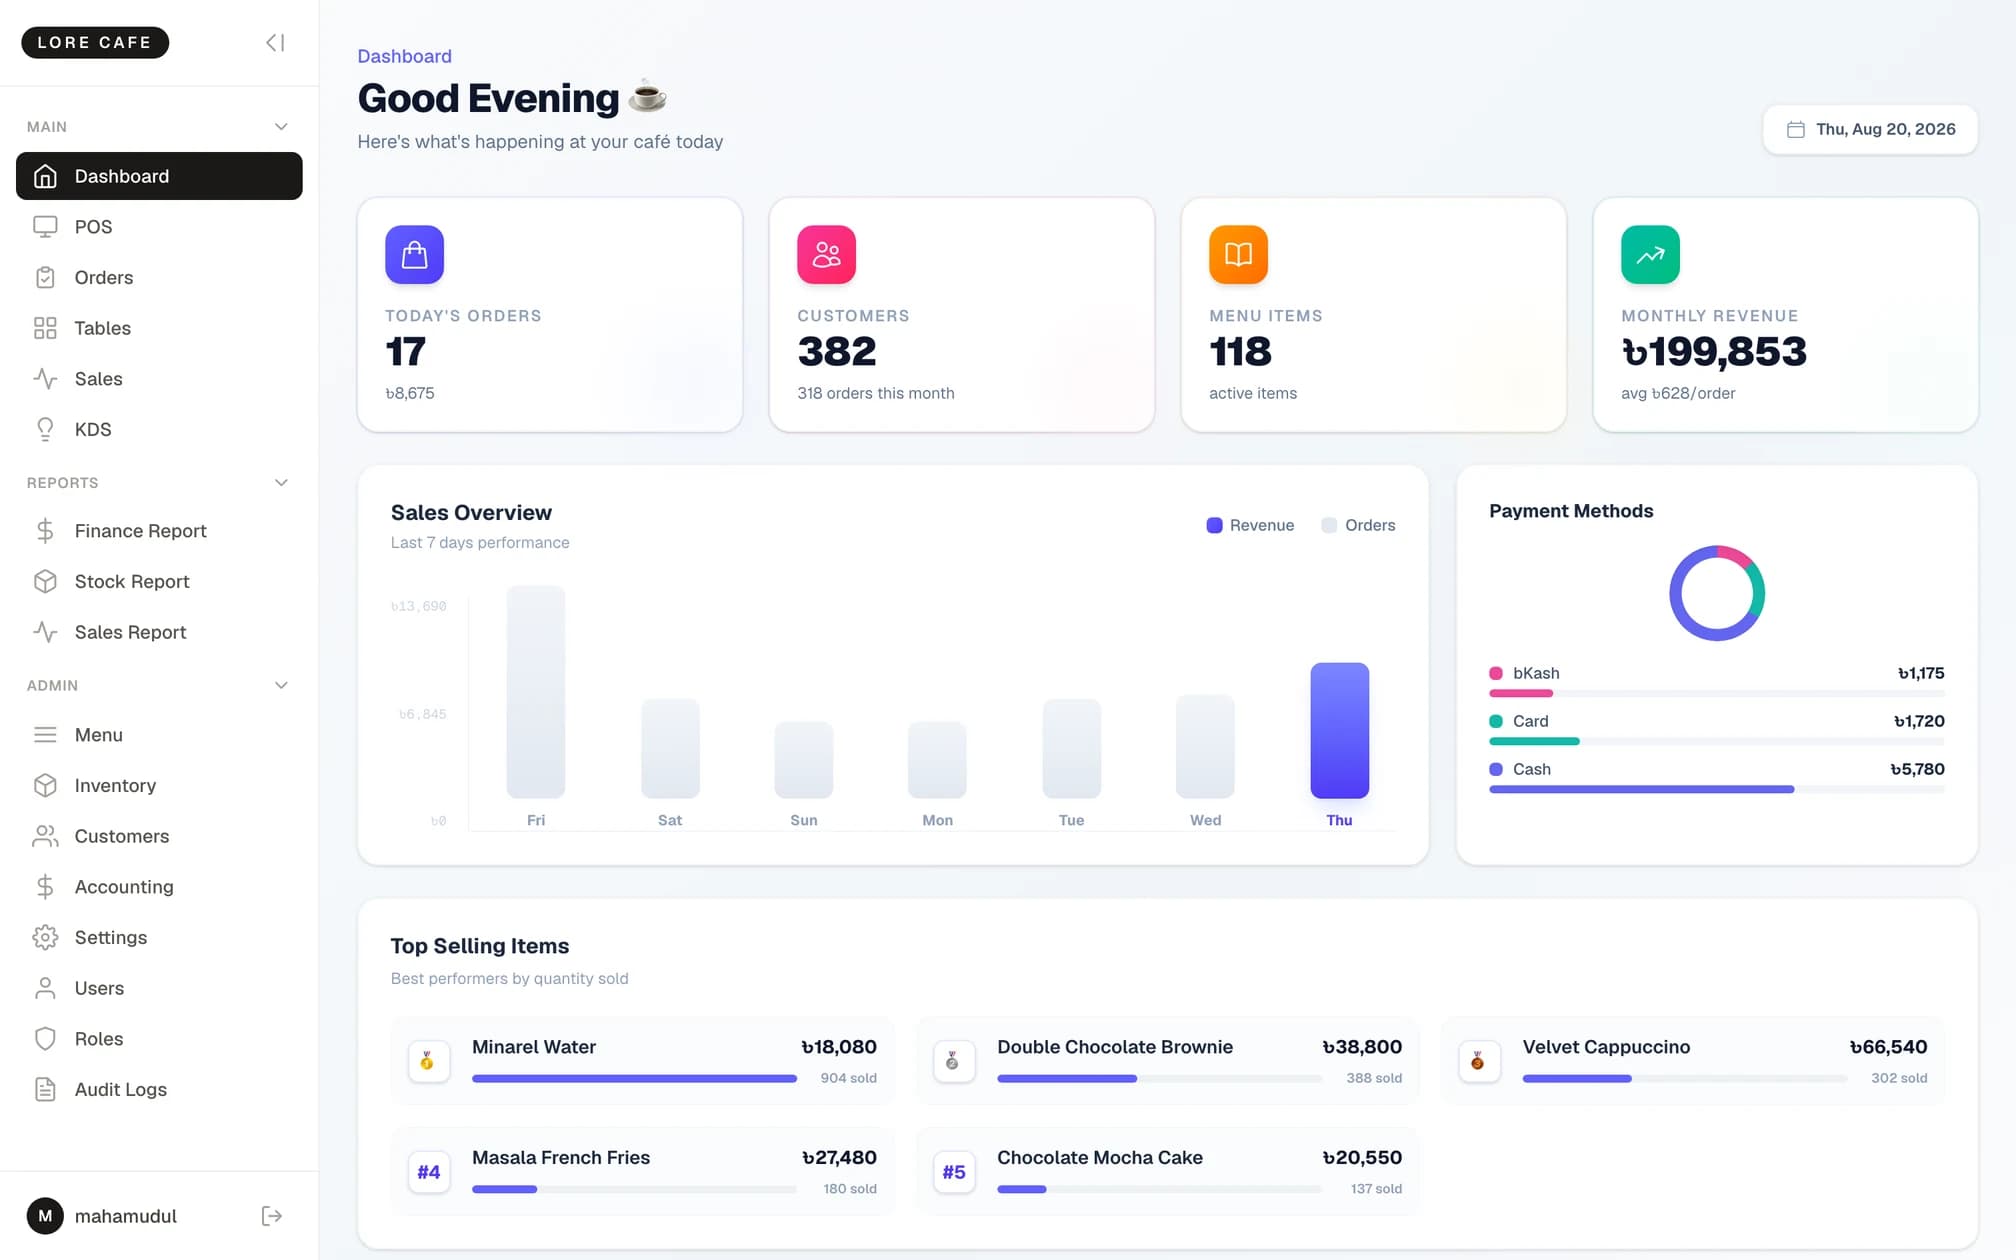
Task: Click the orange menu book icon
Action: tap(1238, 255)
